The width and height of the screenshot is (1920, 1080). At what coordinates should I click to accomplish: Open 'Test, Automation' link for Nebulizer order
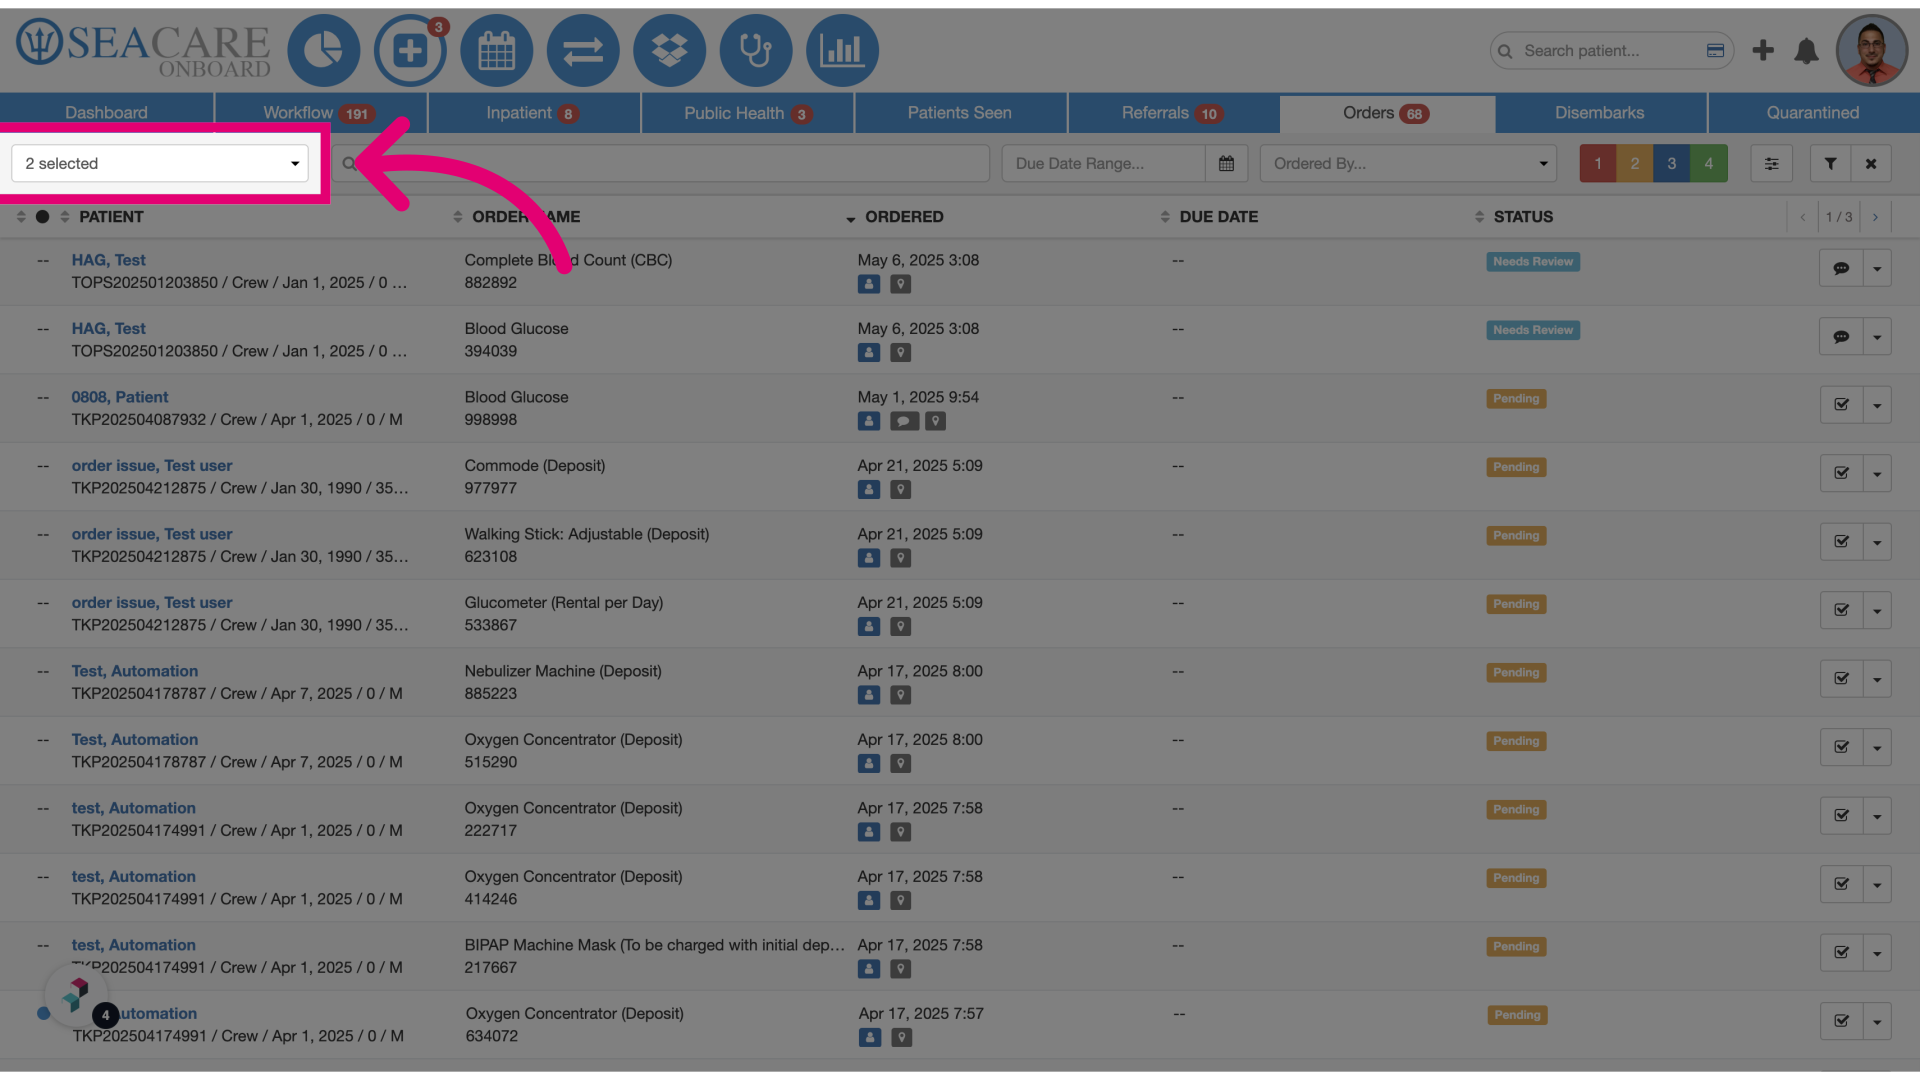click(135, 671)
